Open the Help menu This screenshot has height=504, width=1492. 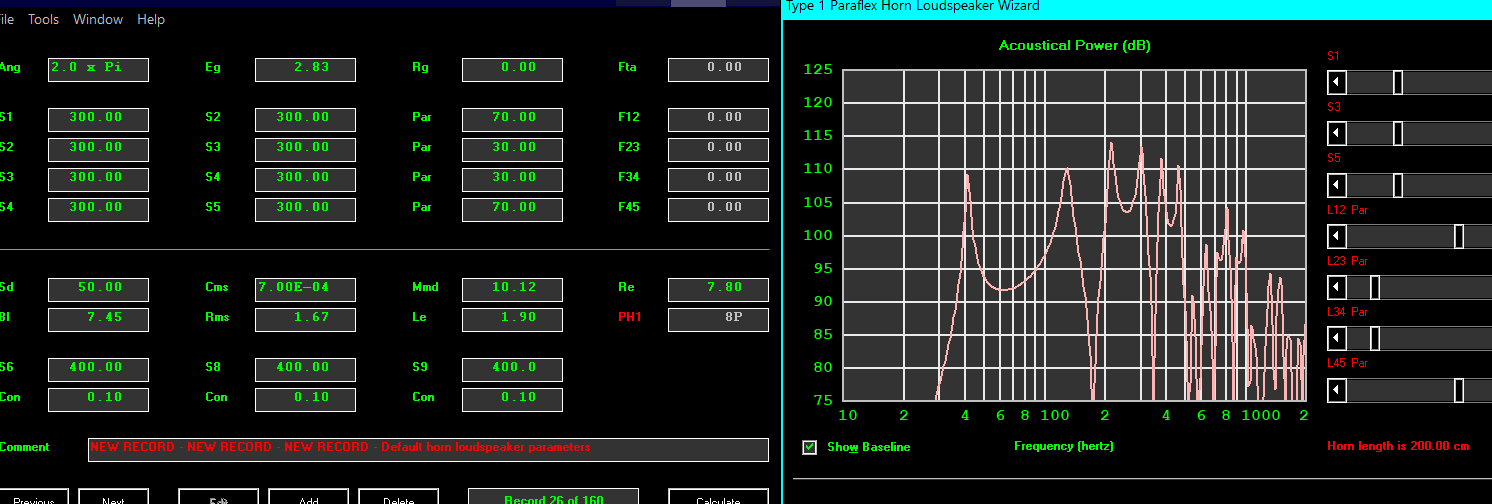(151, 19)
